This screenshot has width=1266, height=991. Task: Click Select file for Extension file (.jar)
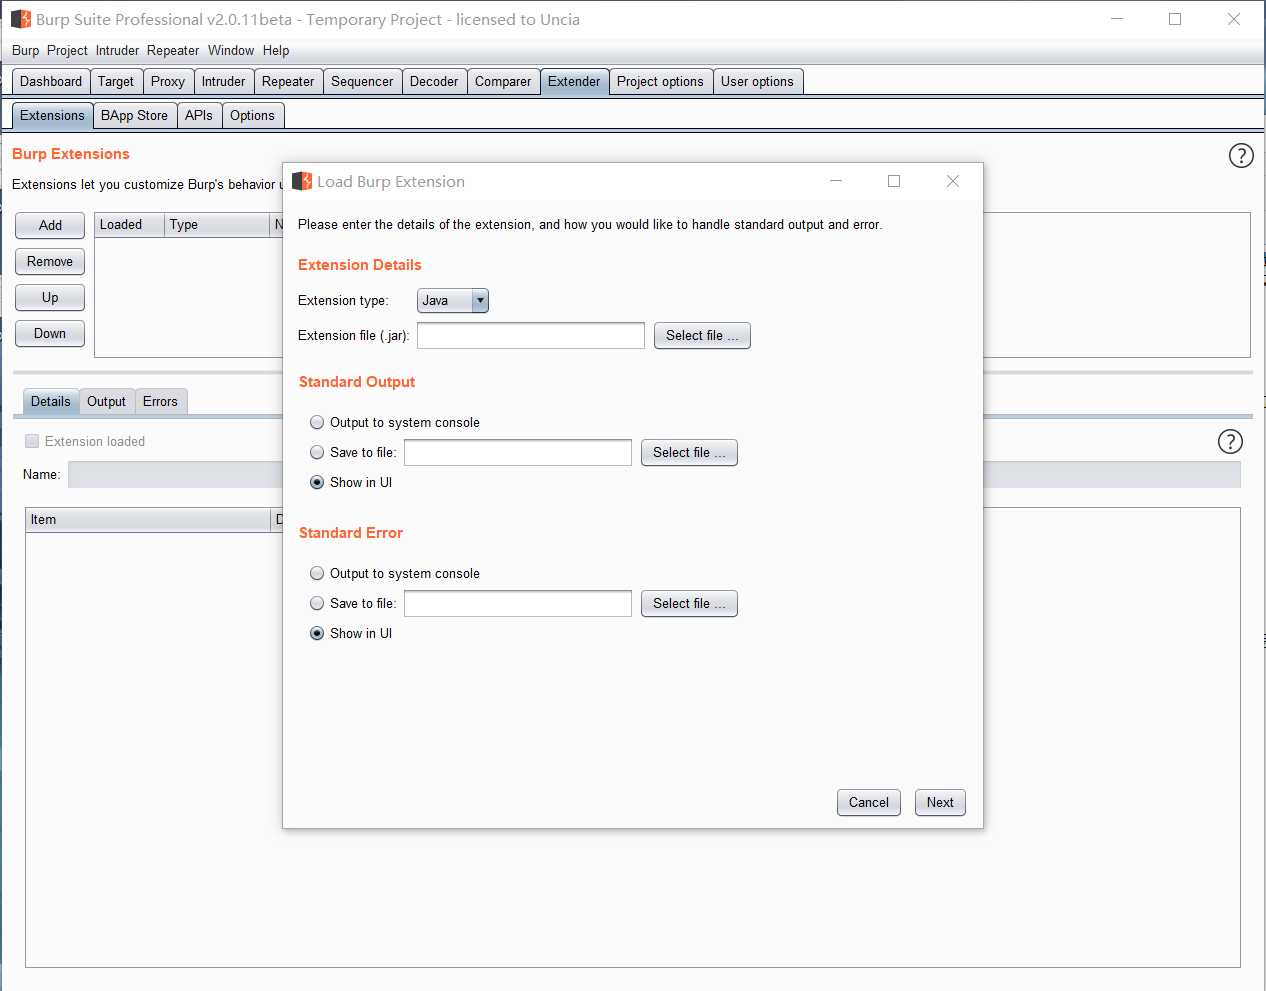(702, 335)
